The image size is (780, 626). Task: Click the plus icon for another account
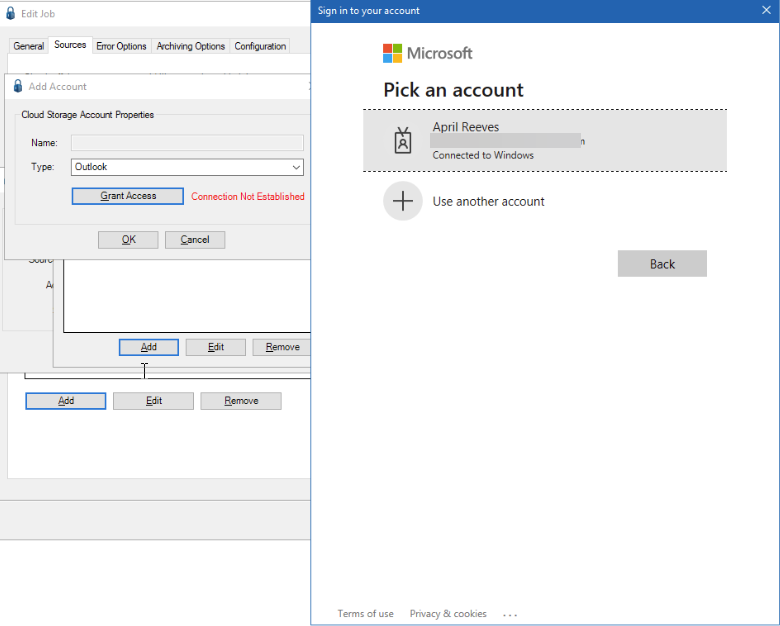(x=403, y=201)
